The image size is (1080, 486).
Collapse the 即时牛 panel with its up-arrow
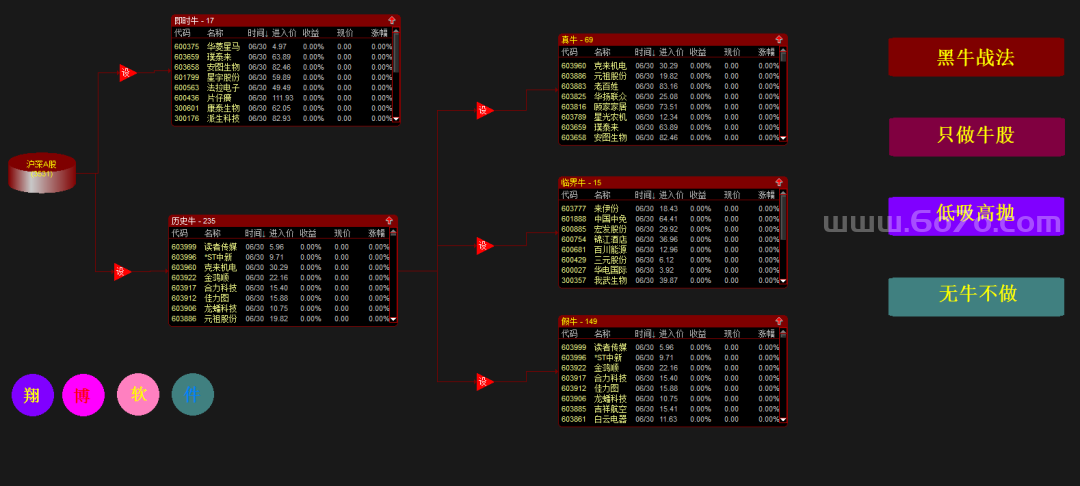point(391,20)
